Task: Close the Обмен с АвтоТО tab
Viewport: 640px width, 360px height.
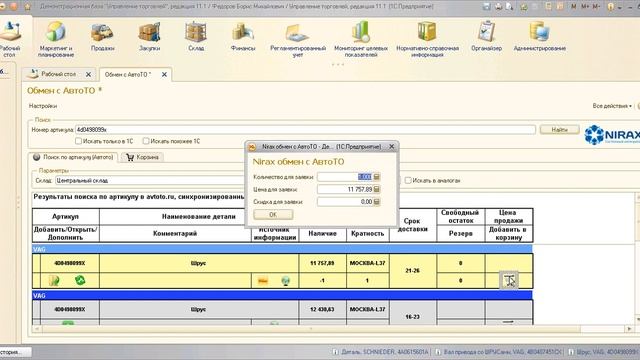Action: click(x=164, y=75)
